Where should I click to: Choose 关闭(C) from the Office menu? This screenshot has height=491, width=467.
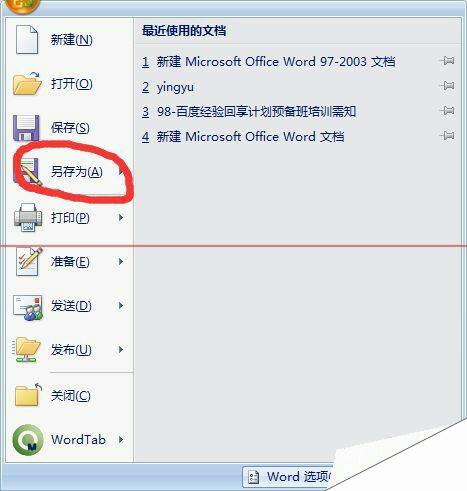pos(70,395)
